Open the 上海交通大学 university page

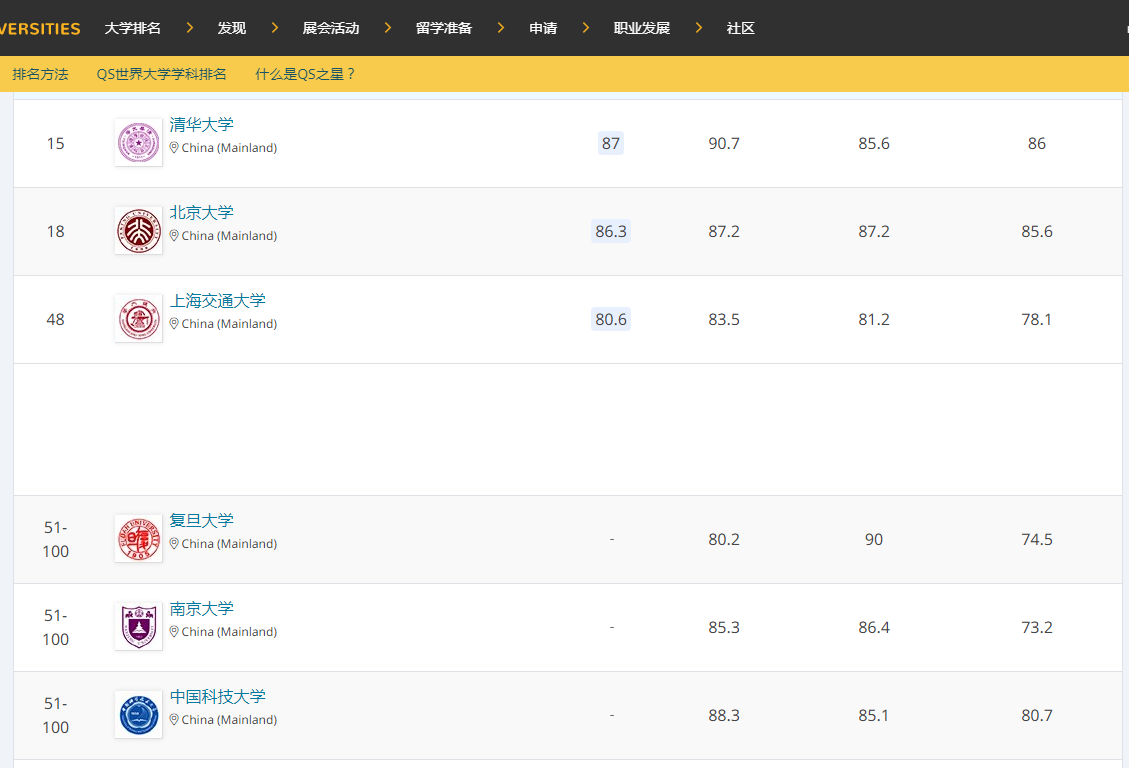click(x=217, y=300)
